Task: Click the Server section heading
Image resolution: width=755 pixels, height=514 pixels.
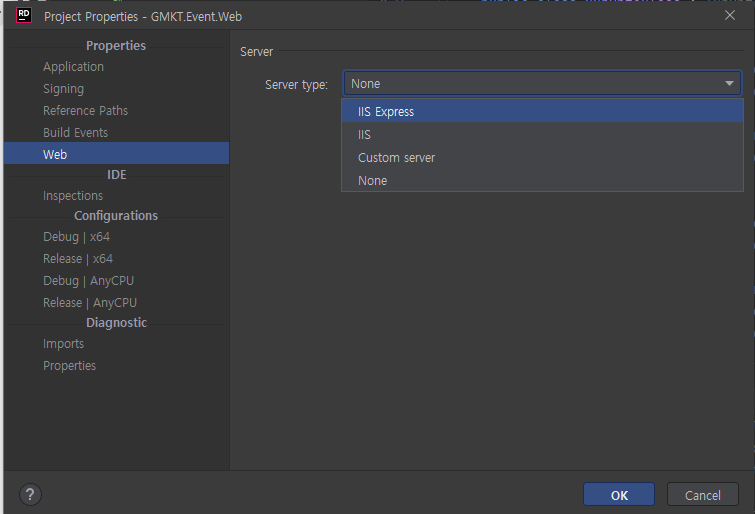Action: [x=256, y=52]
